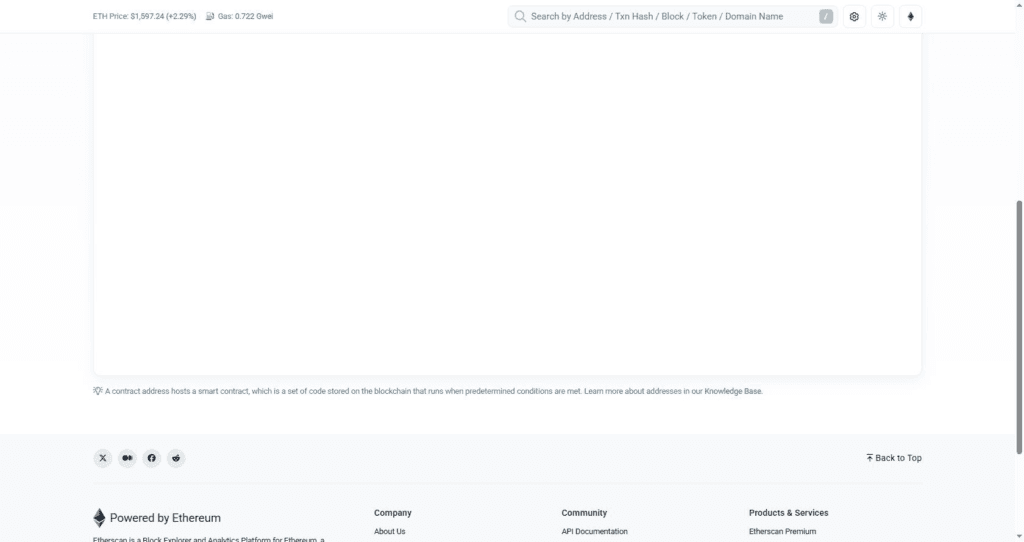Click the Products & Services heading
Screen dimensions: 1024x542
click(788, 513)
